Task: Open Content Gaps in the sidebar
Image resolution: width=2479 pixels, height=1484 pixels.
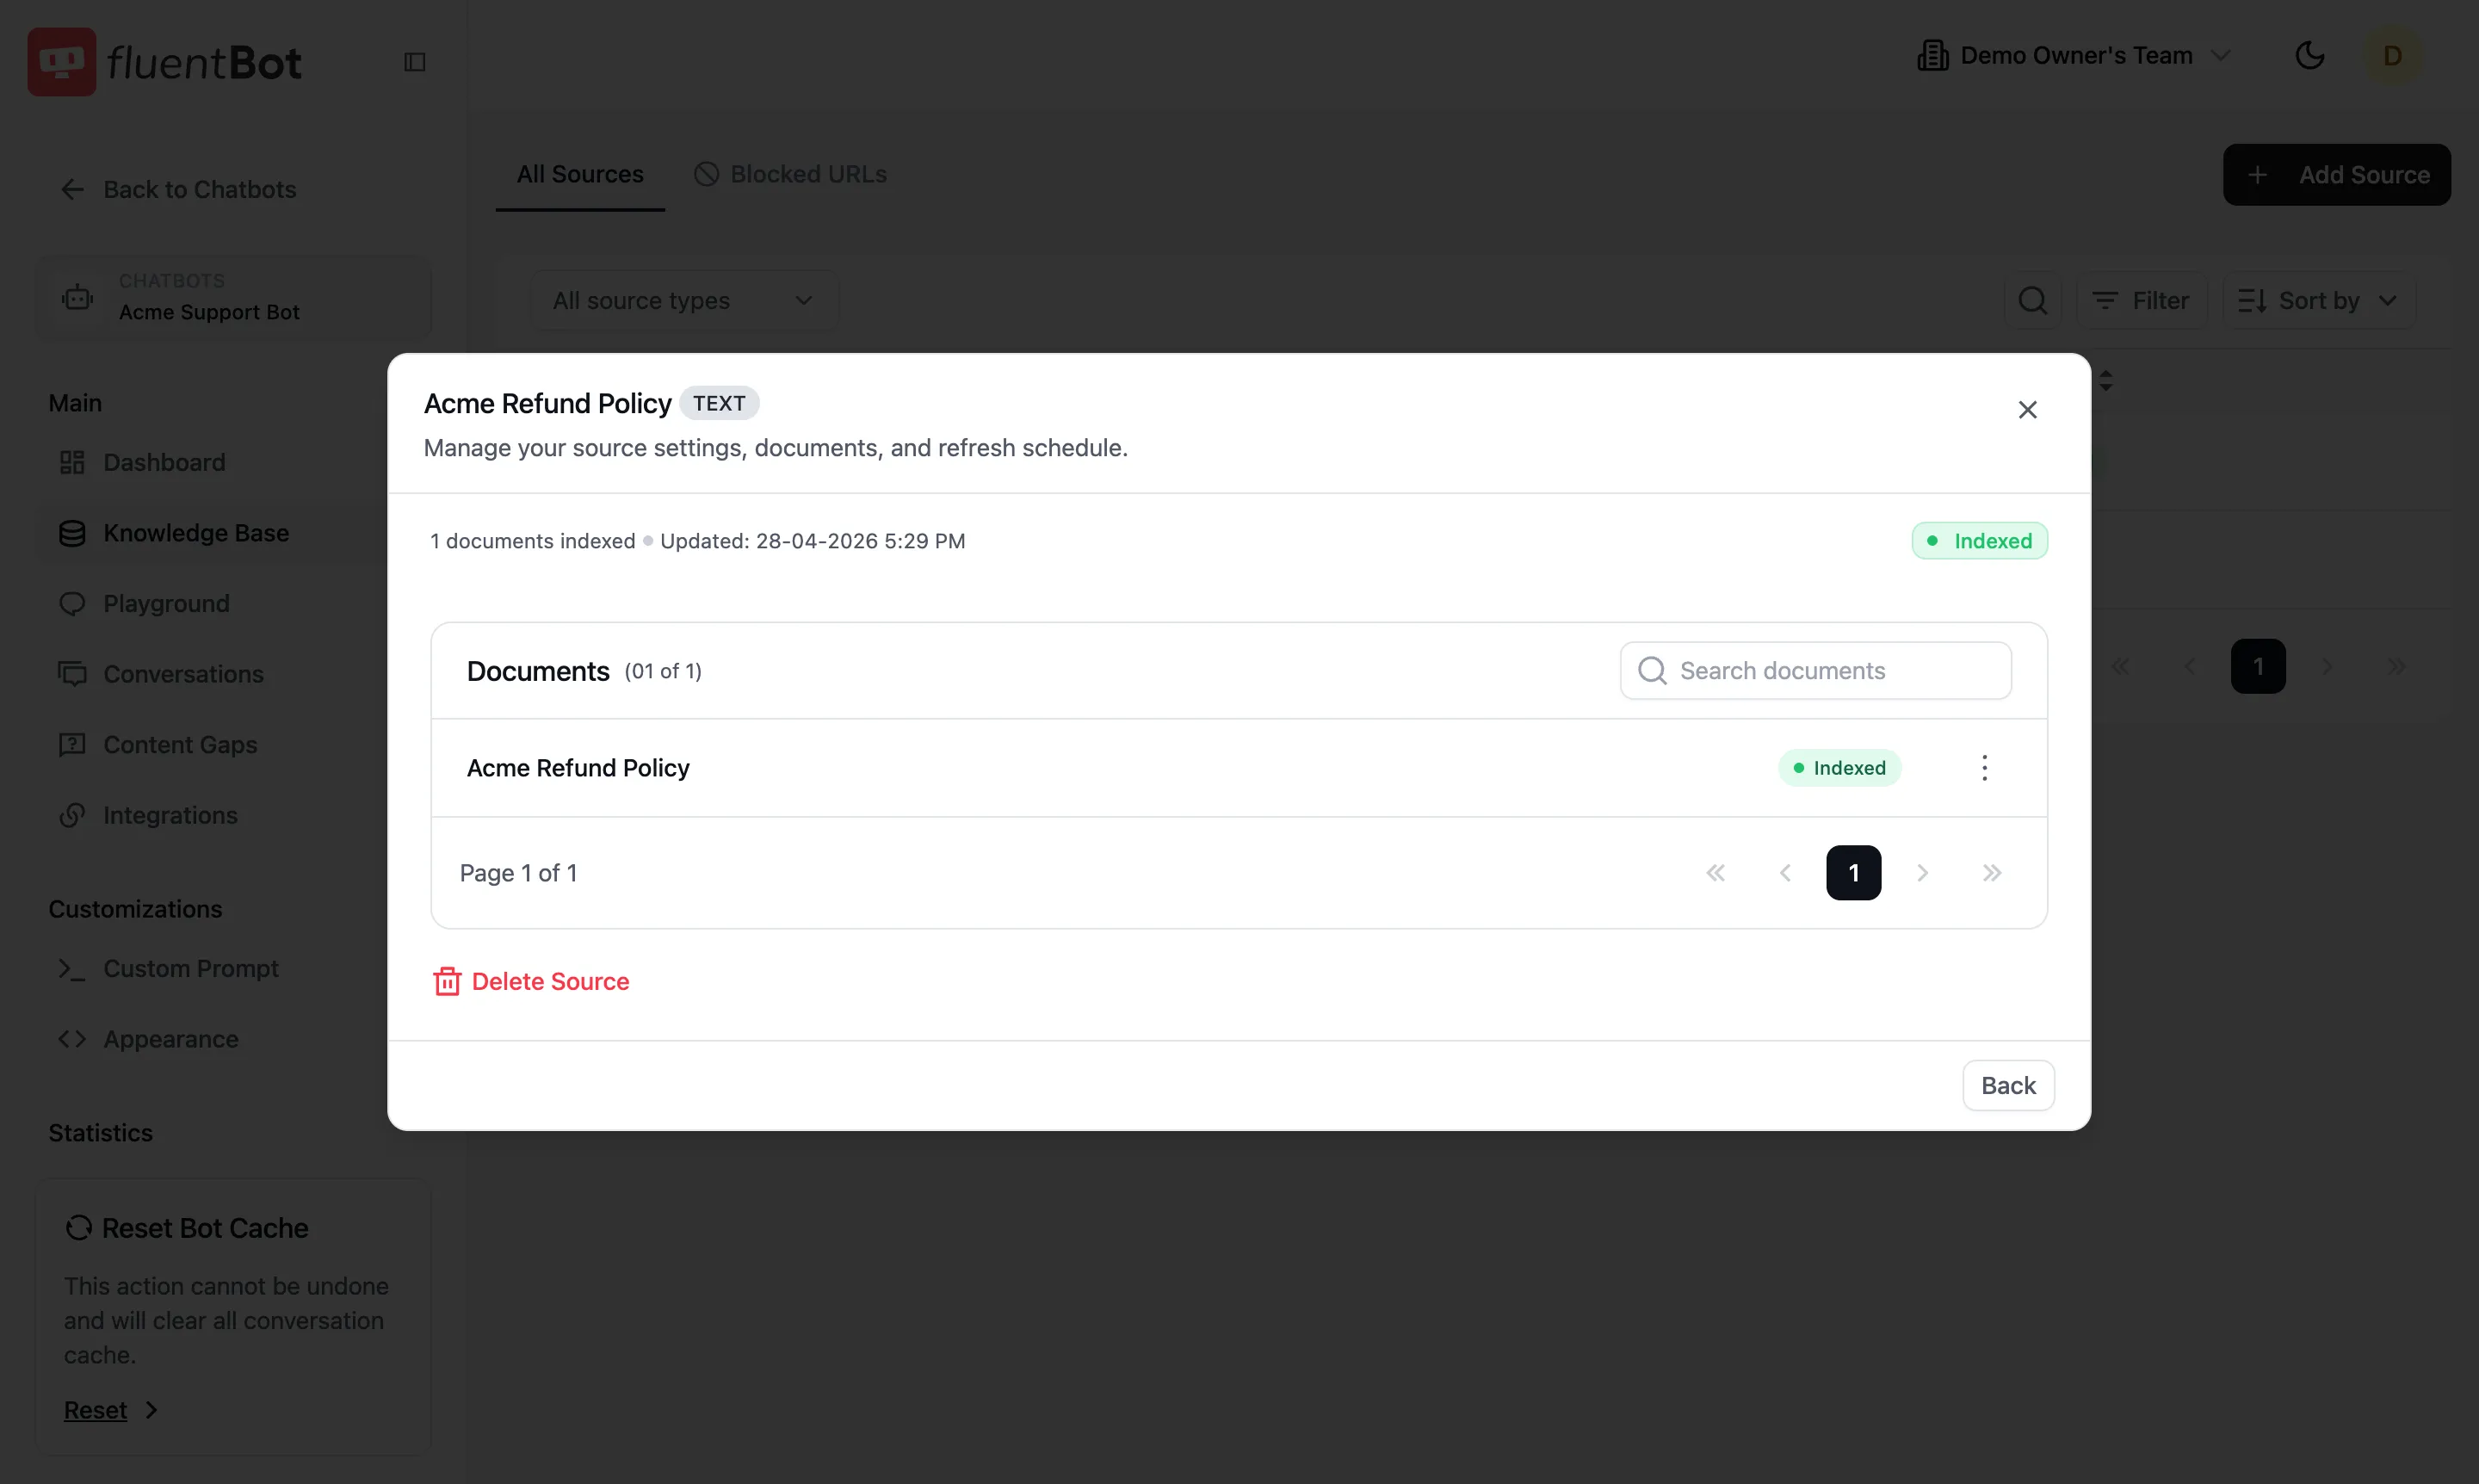Action: click(158, 745)
